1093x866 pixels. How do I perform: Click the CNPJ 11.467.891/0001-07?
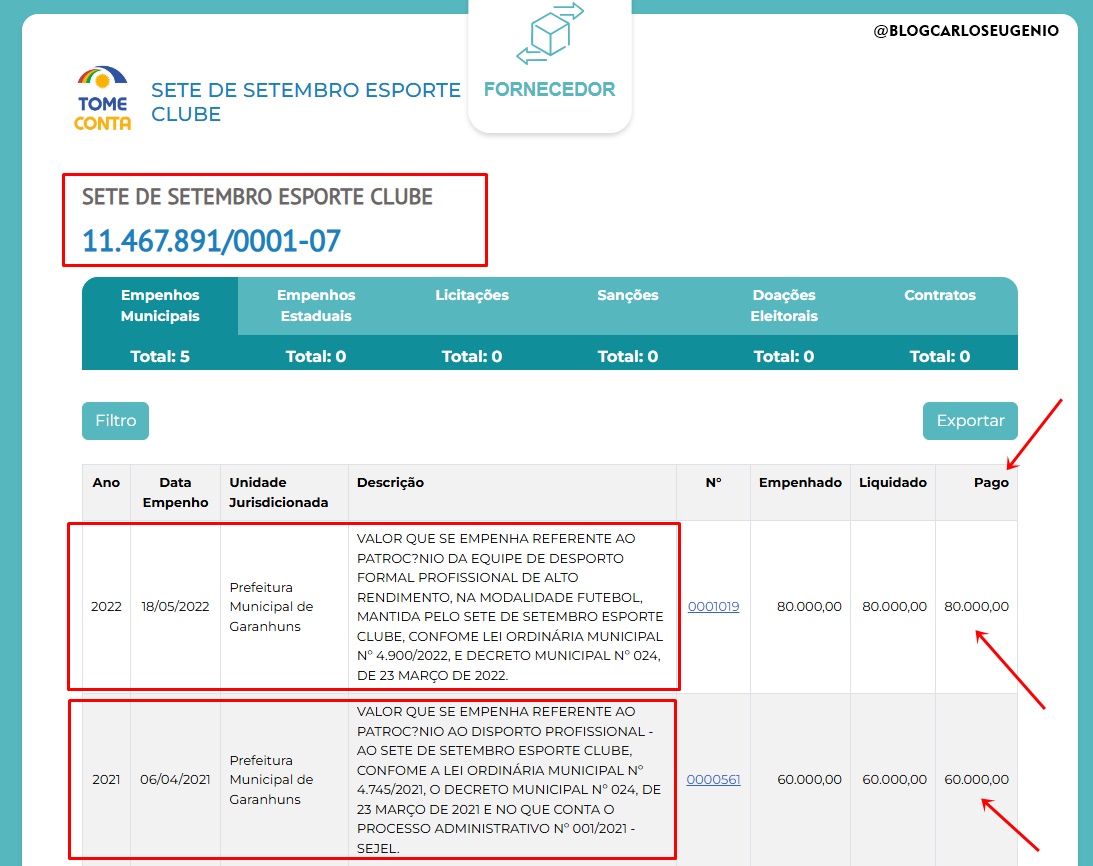tap(211, 241)
